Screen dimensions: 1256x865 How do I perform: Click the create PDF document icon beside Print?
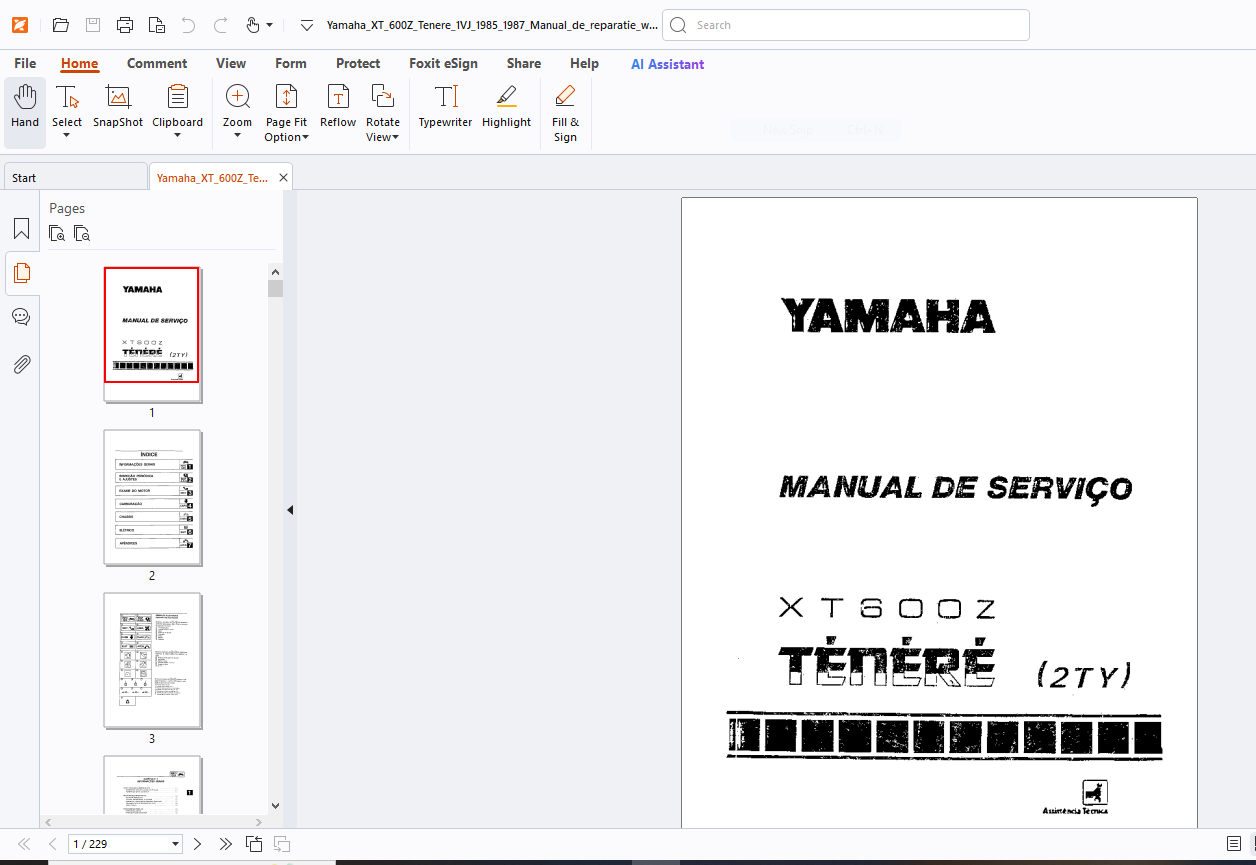click(156, 25)
